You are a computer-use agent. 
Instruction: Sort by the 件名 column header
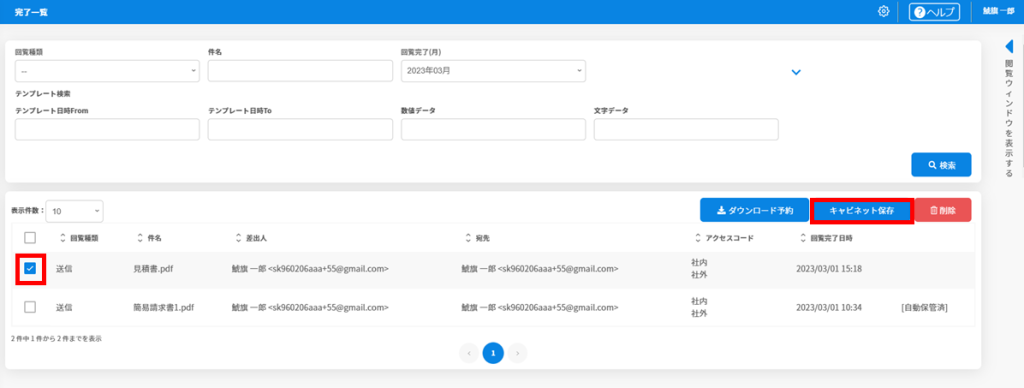point(150,238)
